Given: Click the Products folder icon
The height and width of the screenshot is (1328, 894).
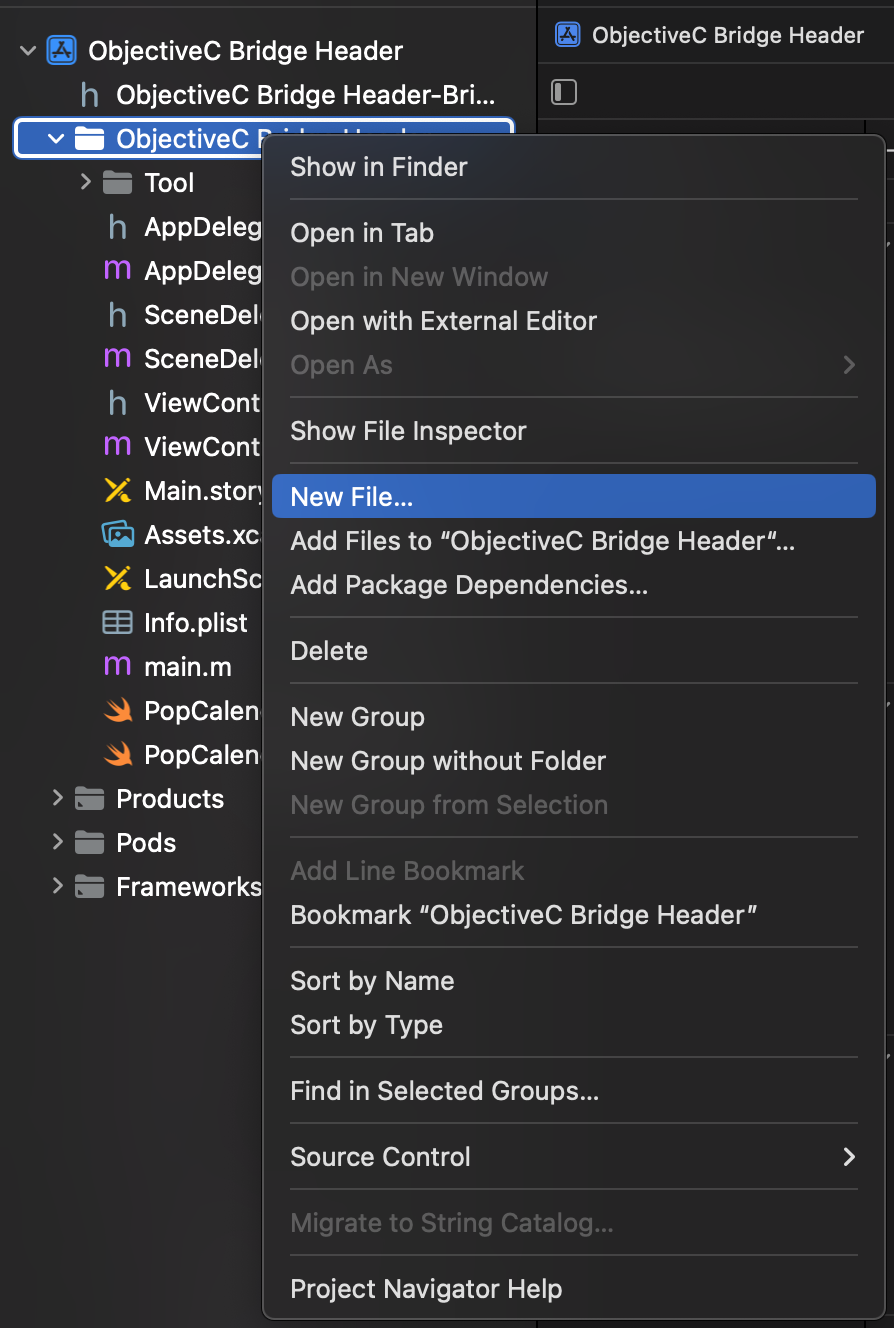Looking at the screenshot, I should click(90, 799).
